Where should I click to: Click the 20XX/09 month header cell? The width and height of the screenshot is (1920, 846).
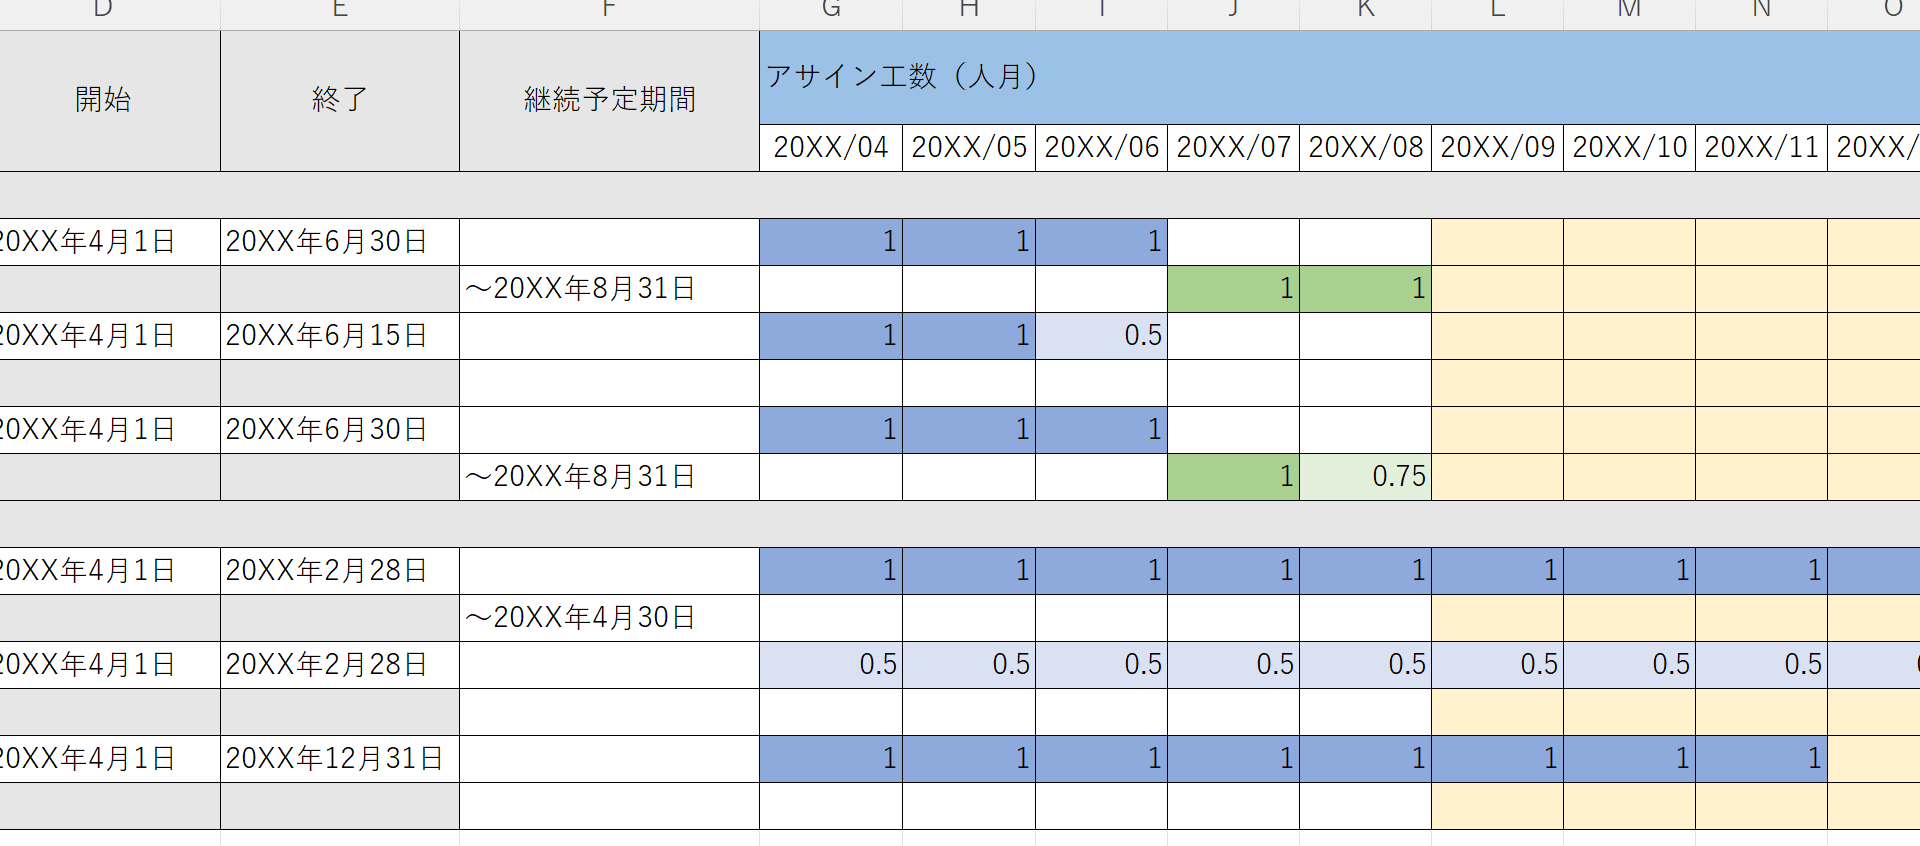pos(1497,148)
